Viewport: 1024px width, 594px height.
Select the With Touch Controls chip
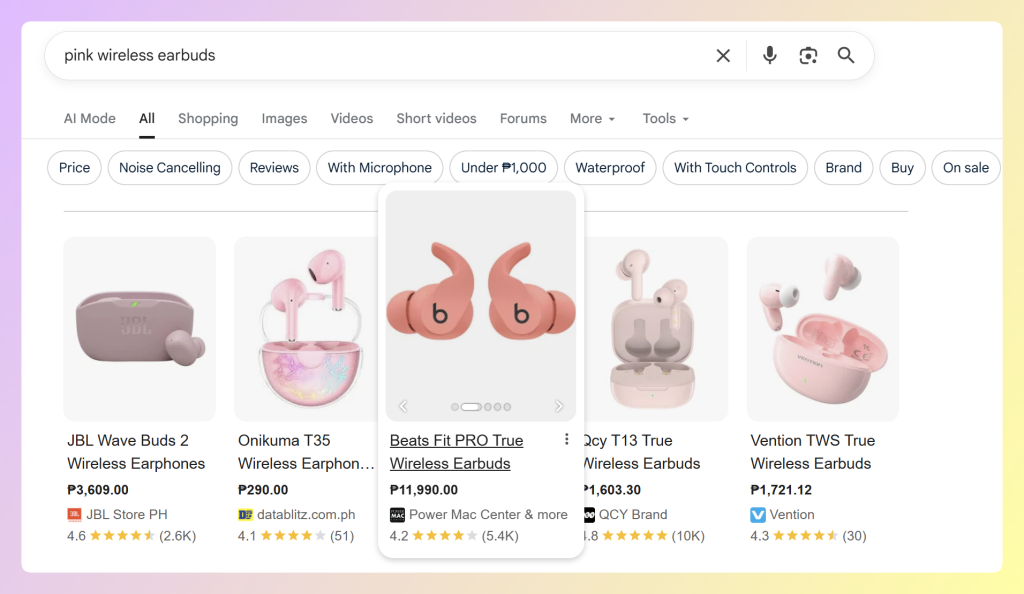pyautogui.click(x=735, y=168)
